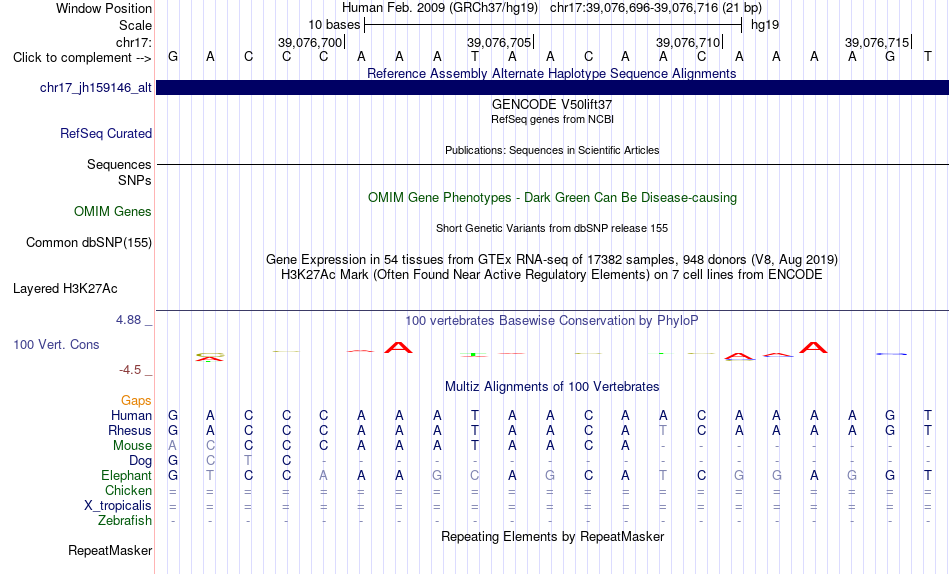Select the dark blue chr17_jh159146_alt alignment bar
This screenshot has width=950, height=574.
coord(552,88)
